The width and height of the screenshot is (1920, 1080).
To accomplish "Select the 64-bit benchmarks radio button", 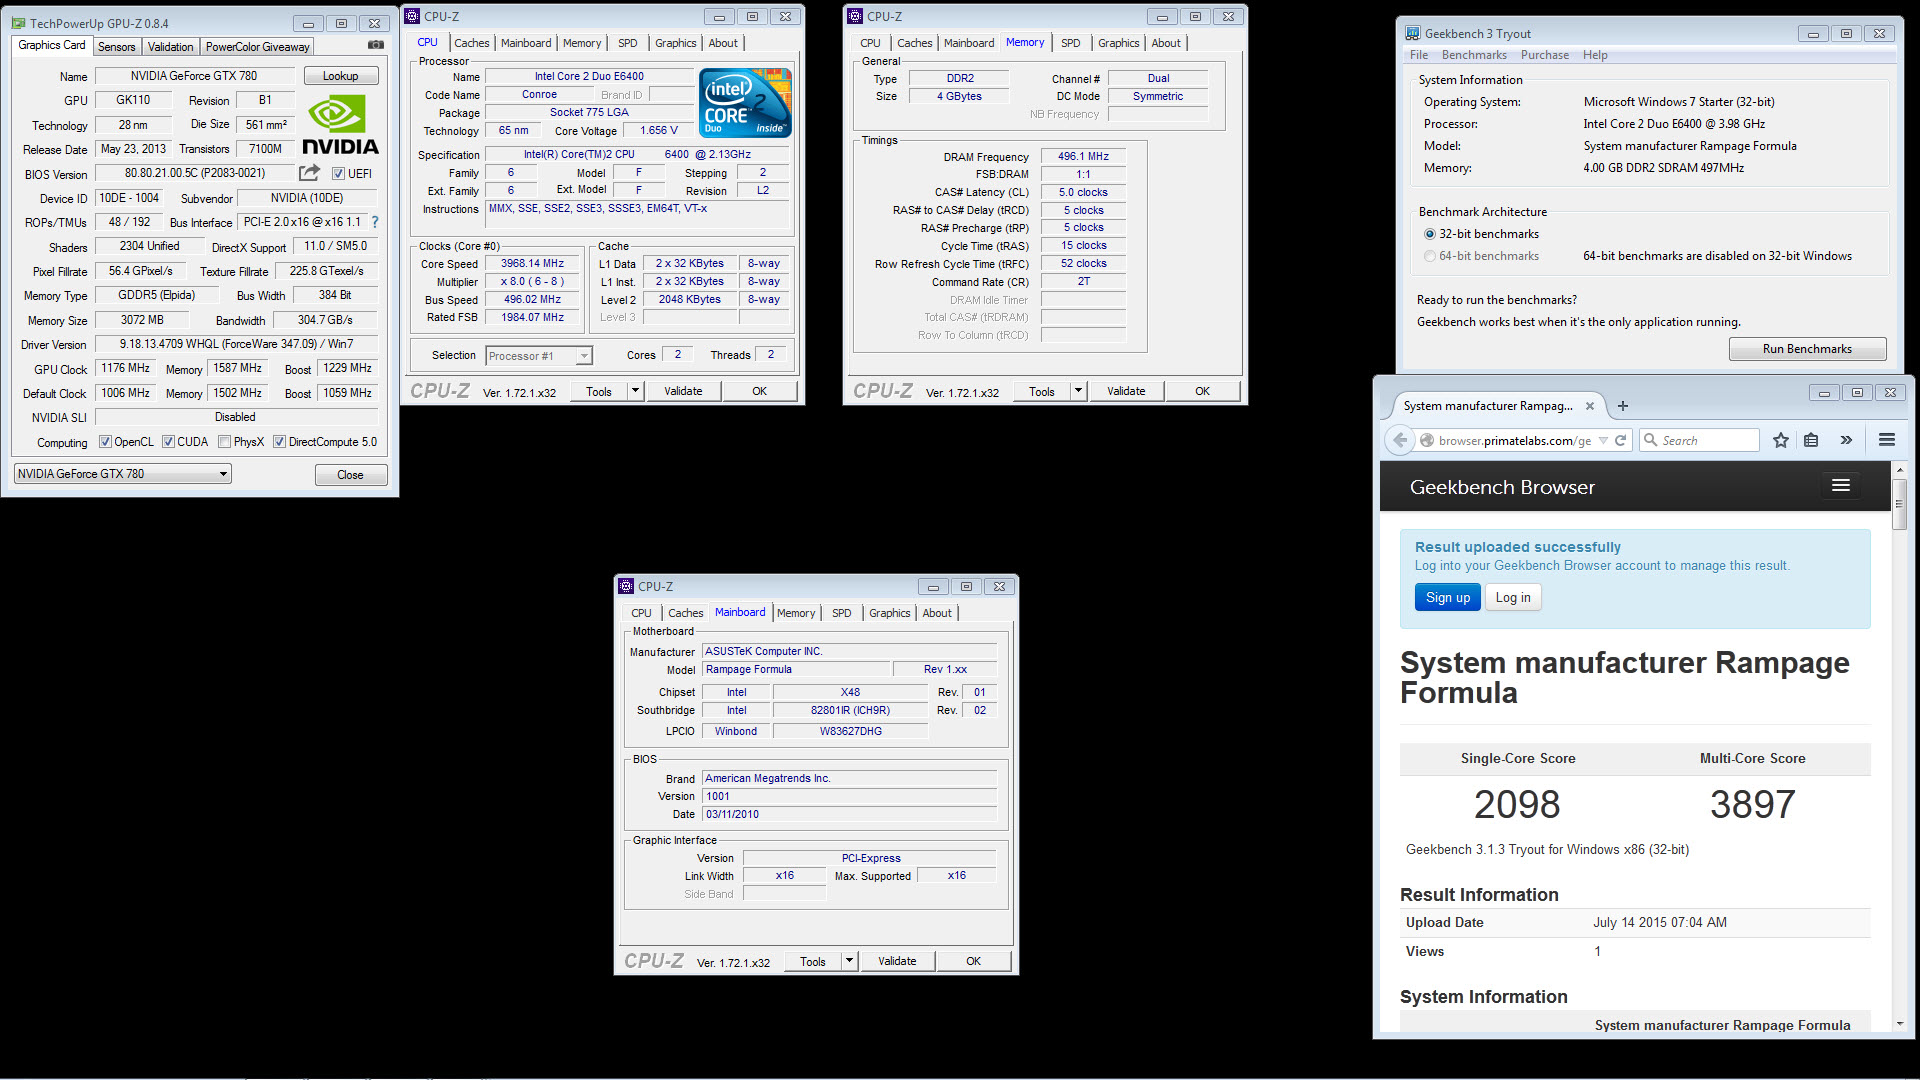I will click(1430, 256).
